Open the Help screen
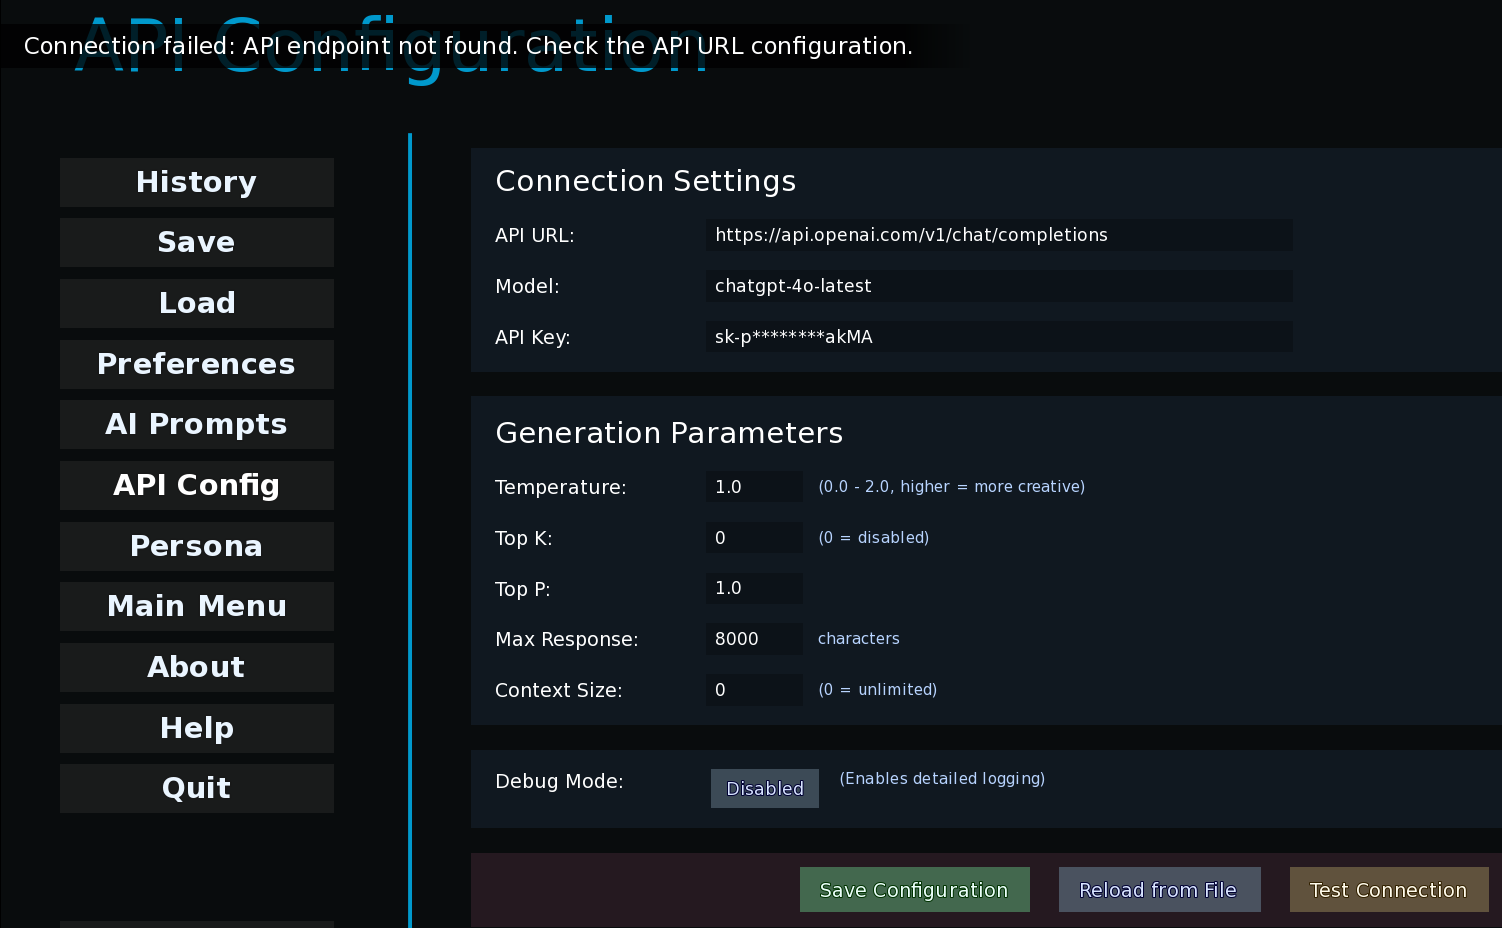 [196, 728]
